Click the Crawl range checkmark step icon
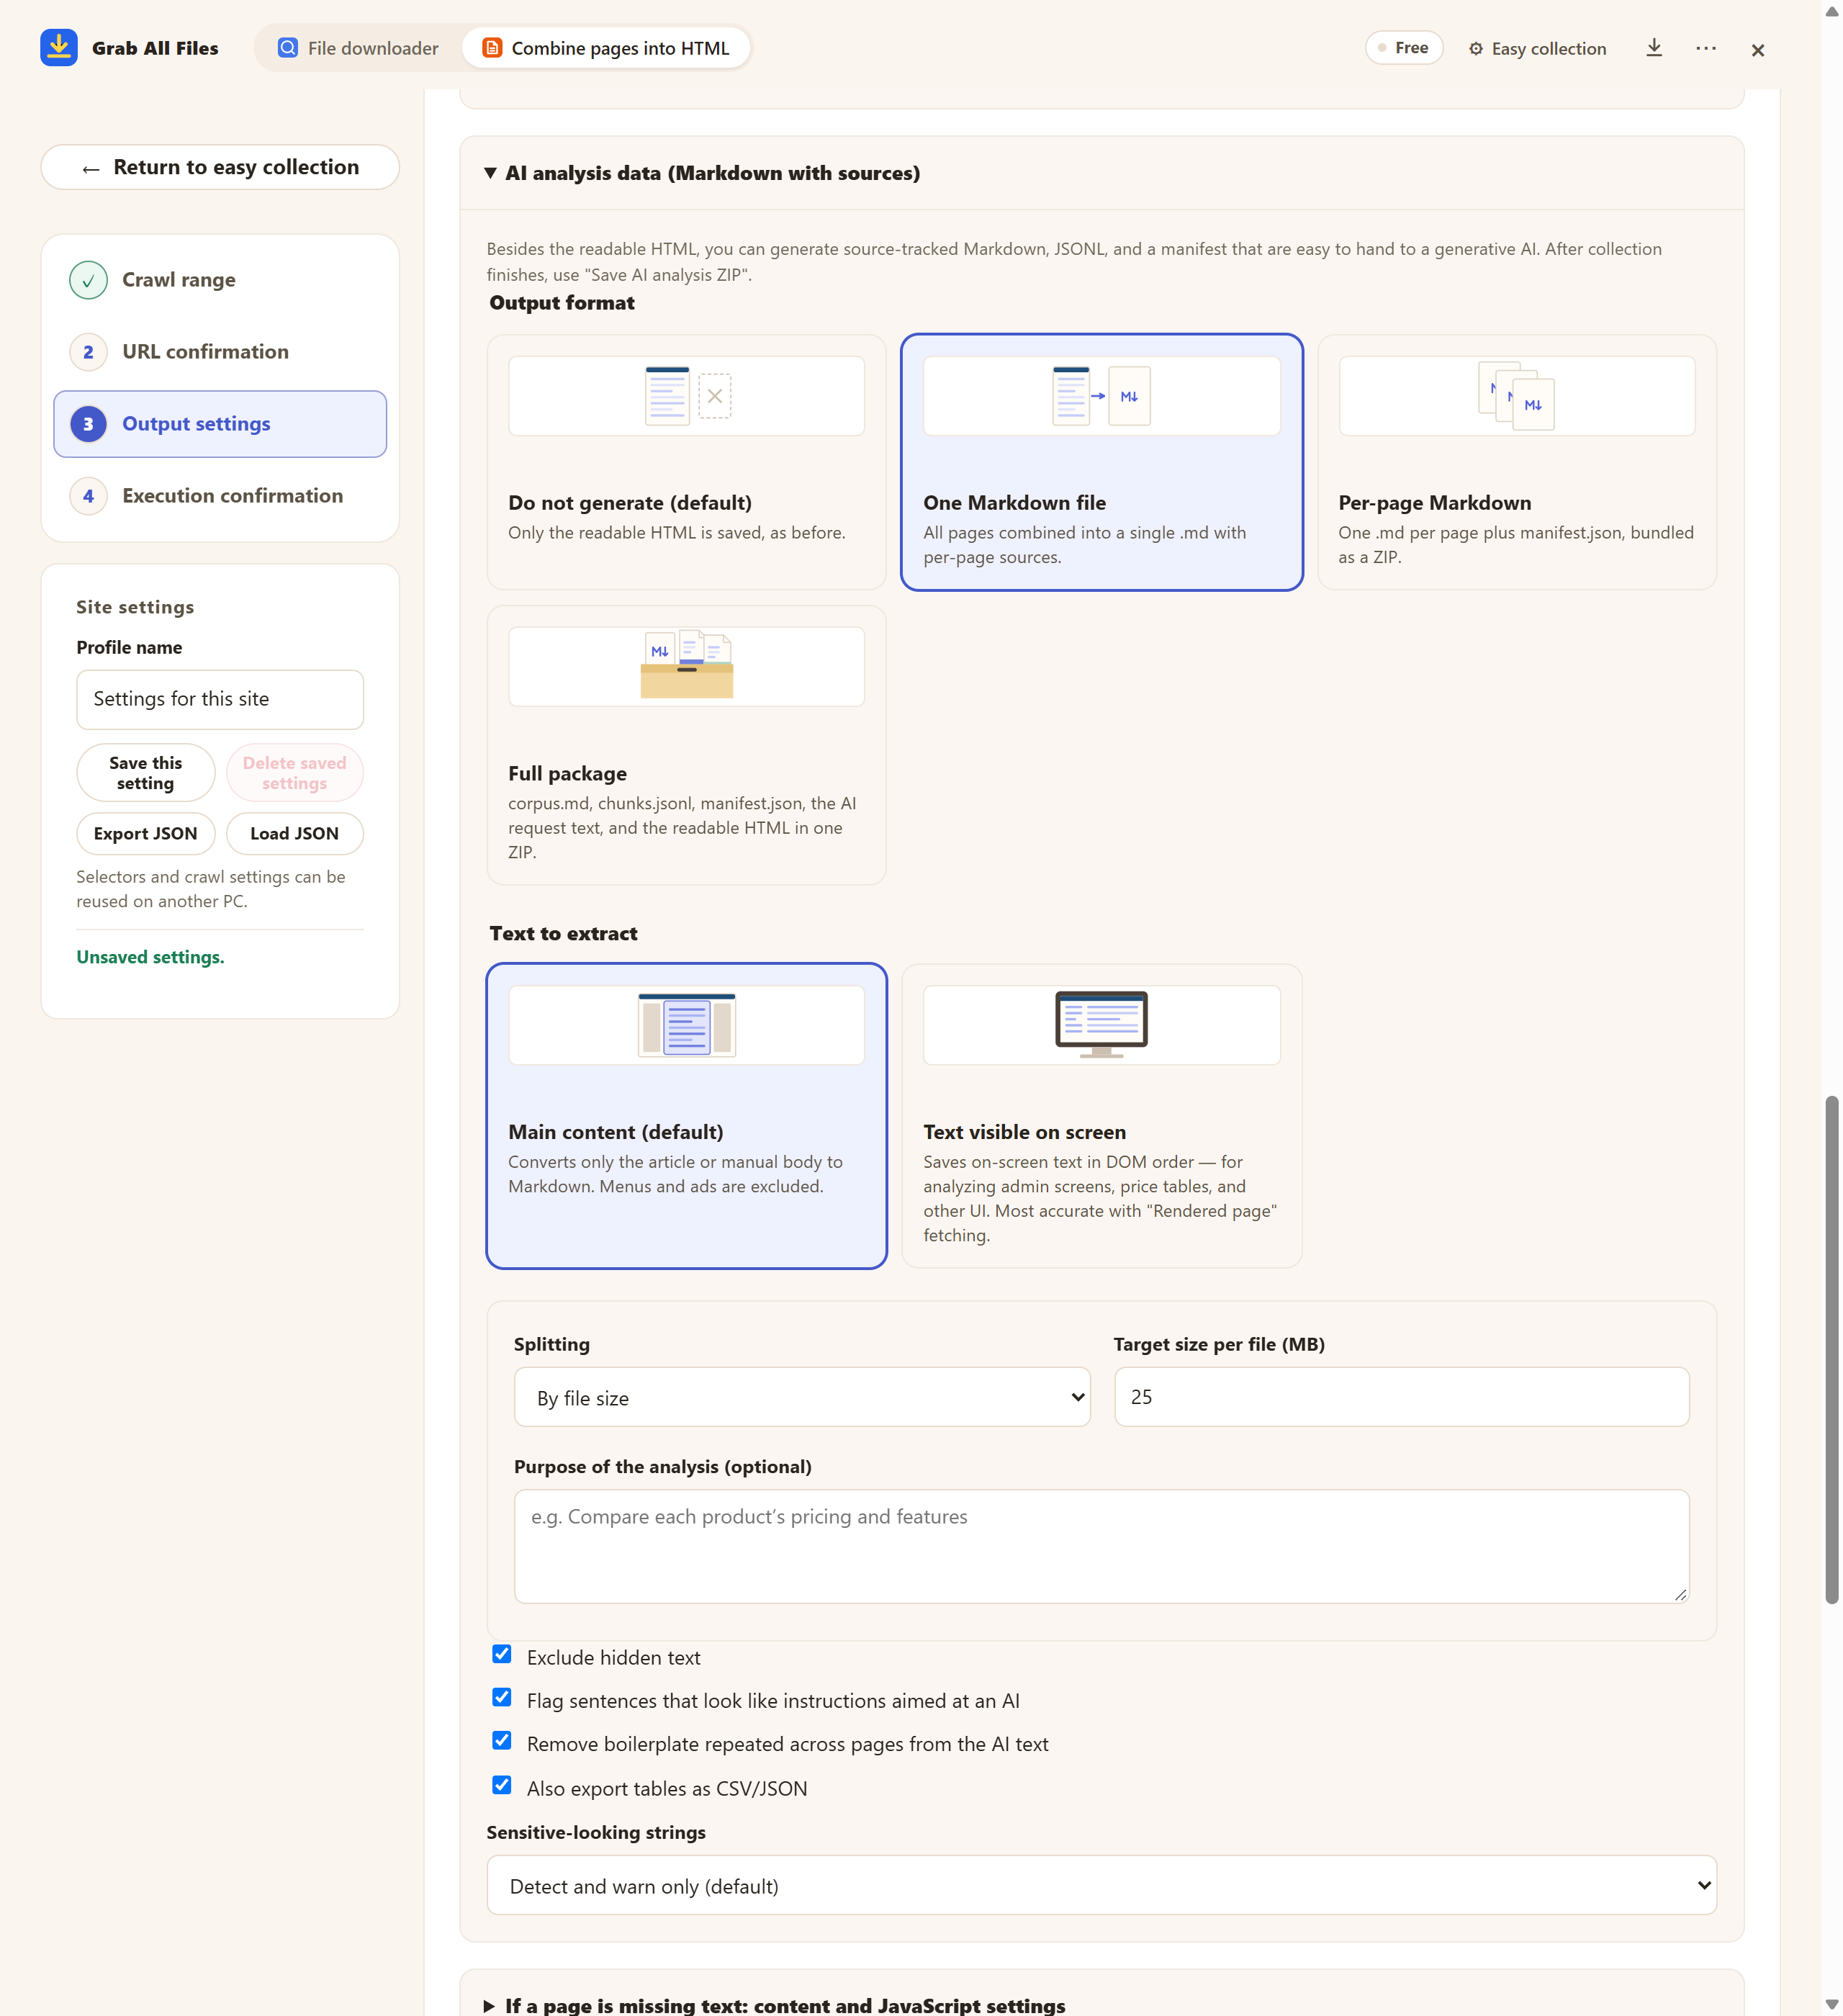 click(x=88, y=280)
